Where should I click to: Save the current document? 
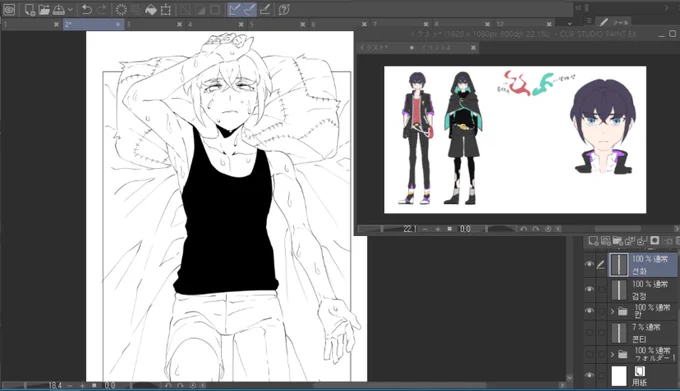point(59,10)
